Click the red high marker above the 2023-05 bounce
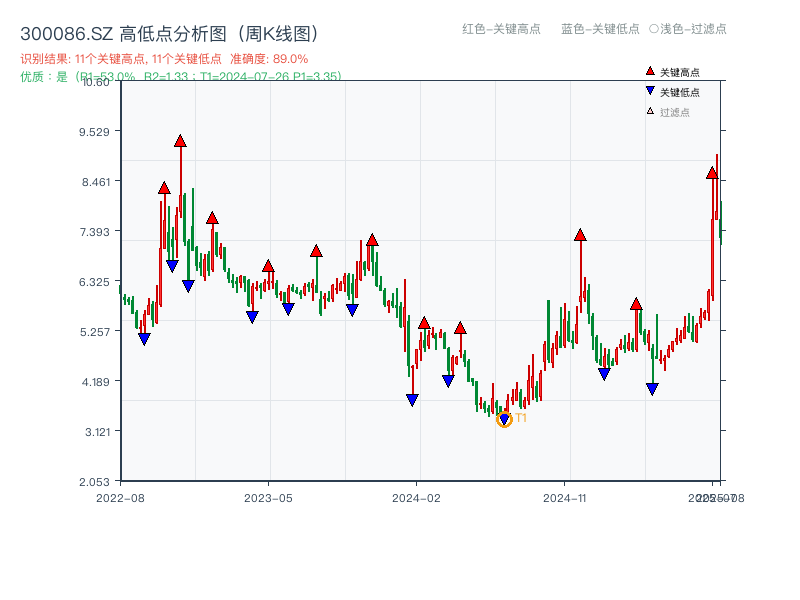 (x=267, y=266)
